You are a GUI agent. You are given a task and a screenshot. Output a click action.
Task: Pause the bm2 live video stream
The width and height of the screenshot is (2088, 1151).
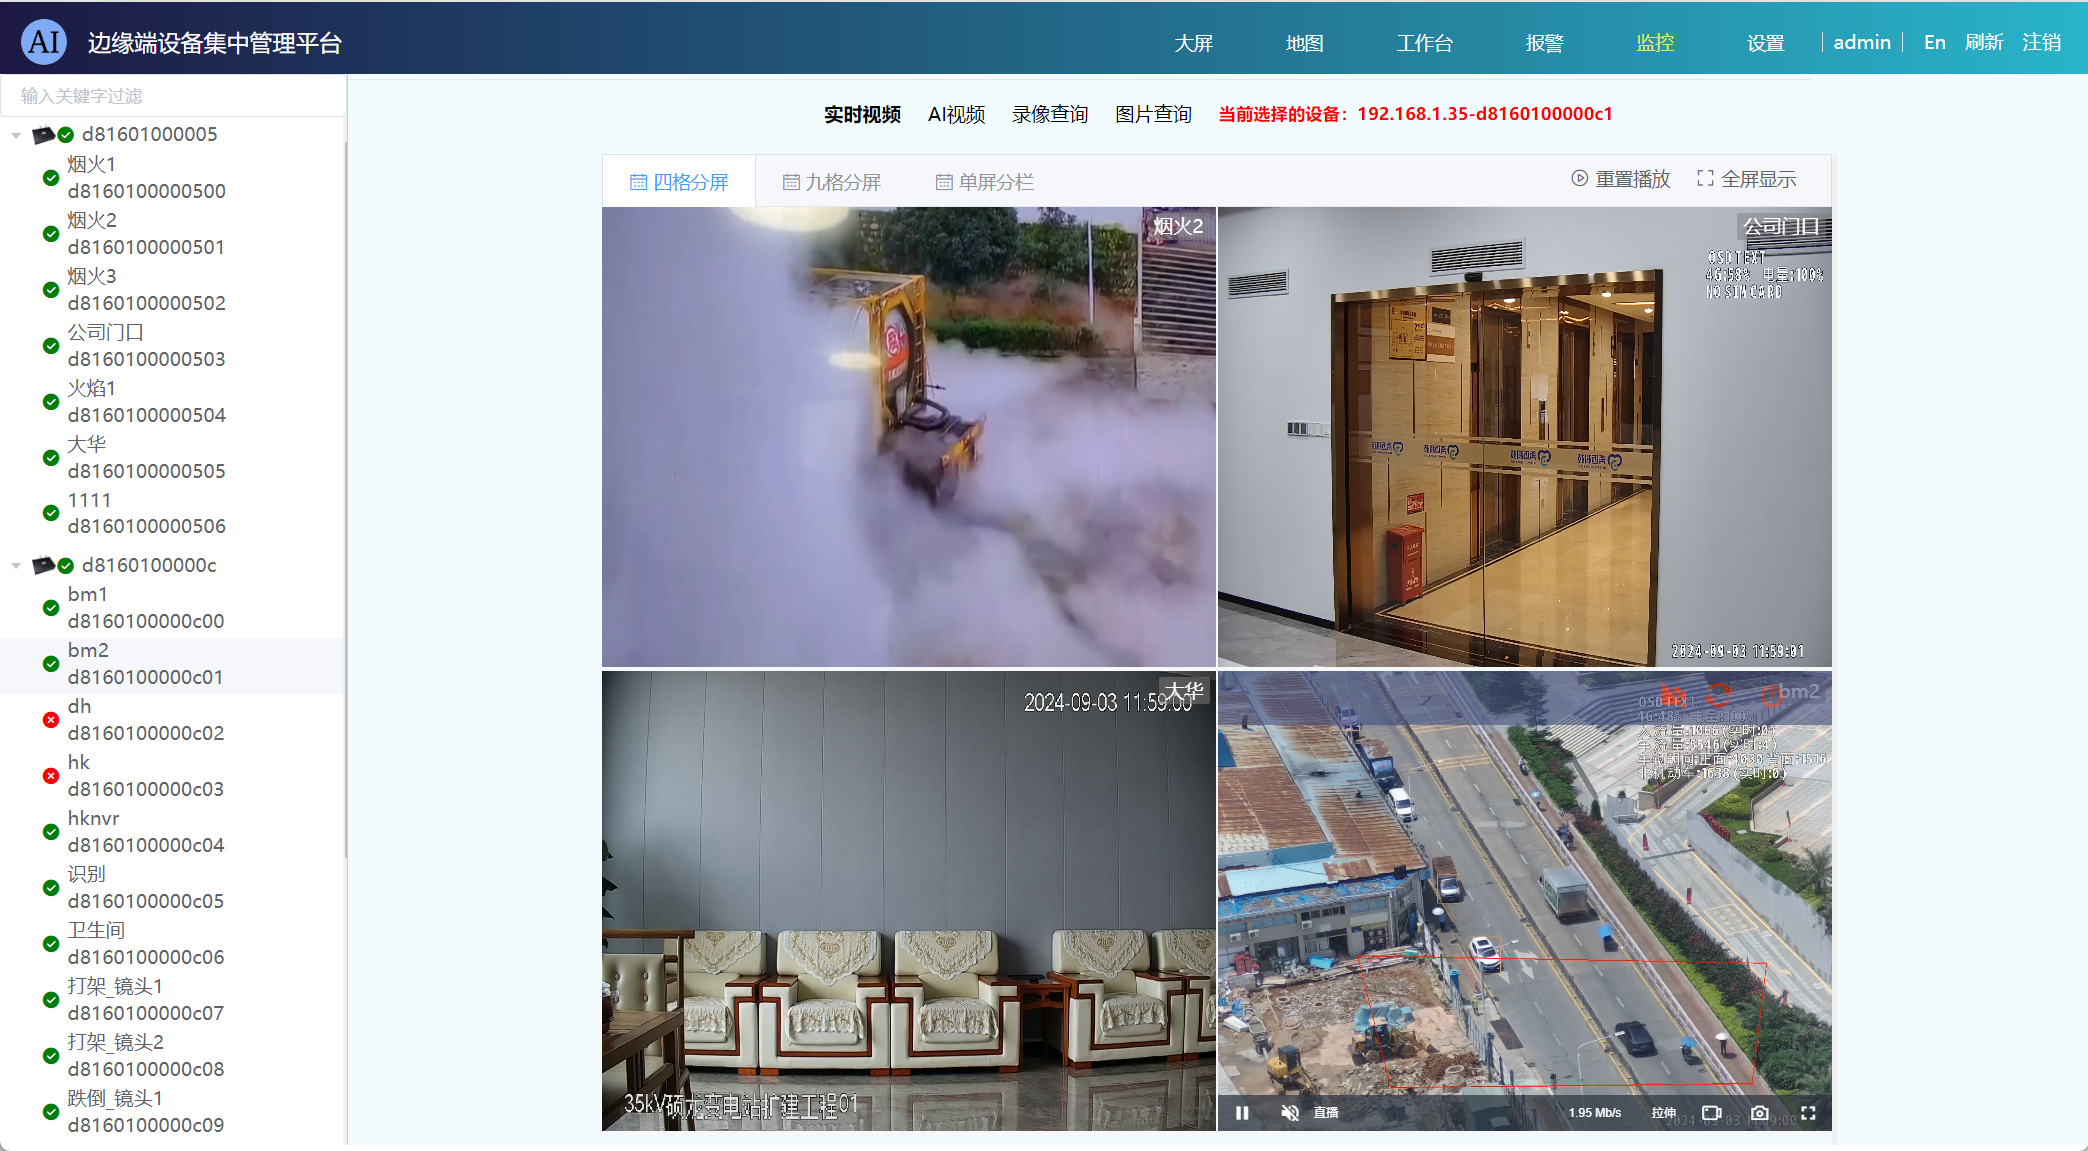pos(1242,1113)
